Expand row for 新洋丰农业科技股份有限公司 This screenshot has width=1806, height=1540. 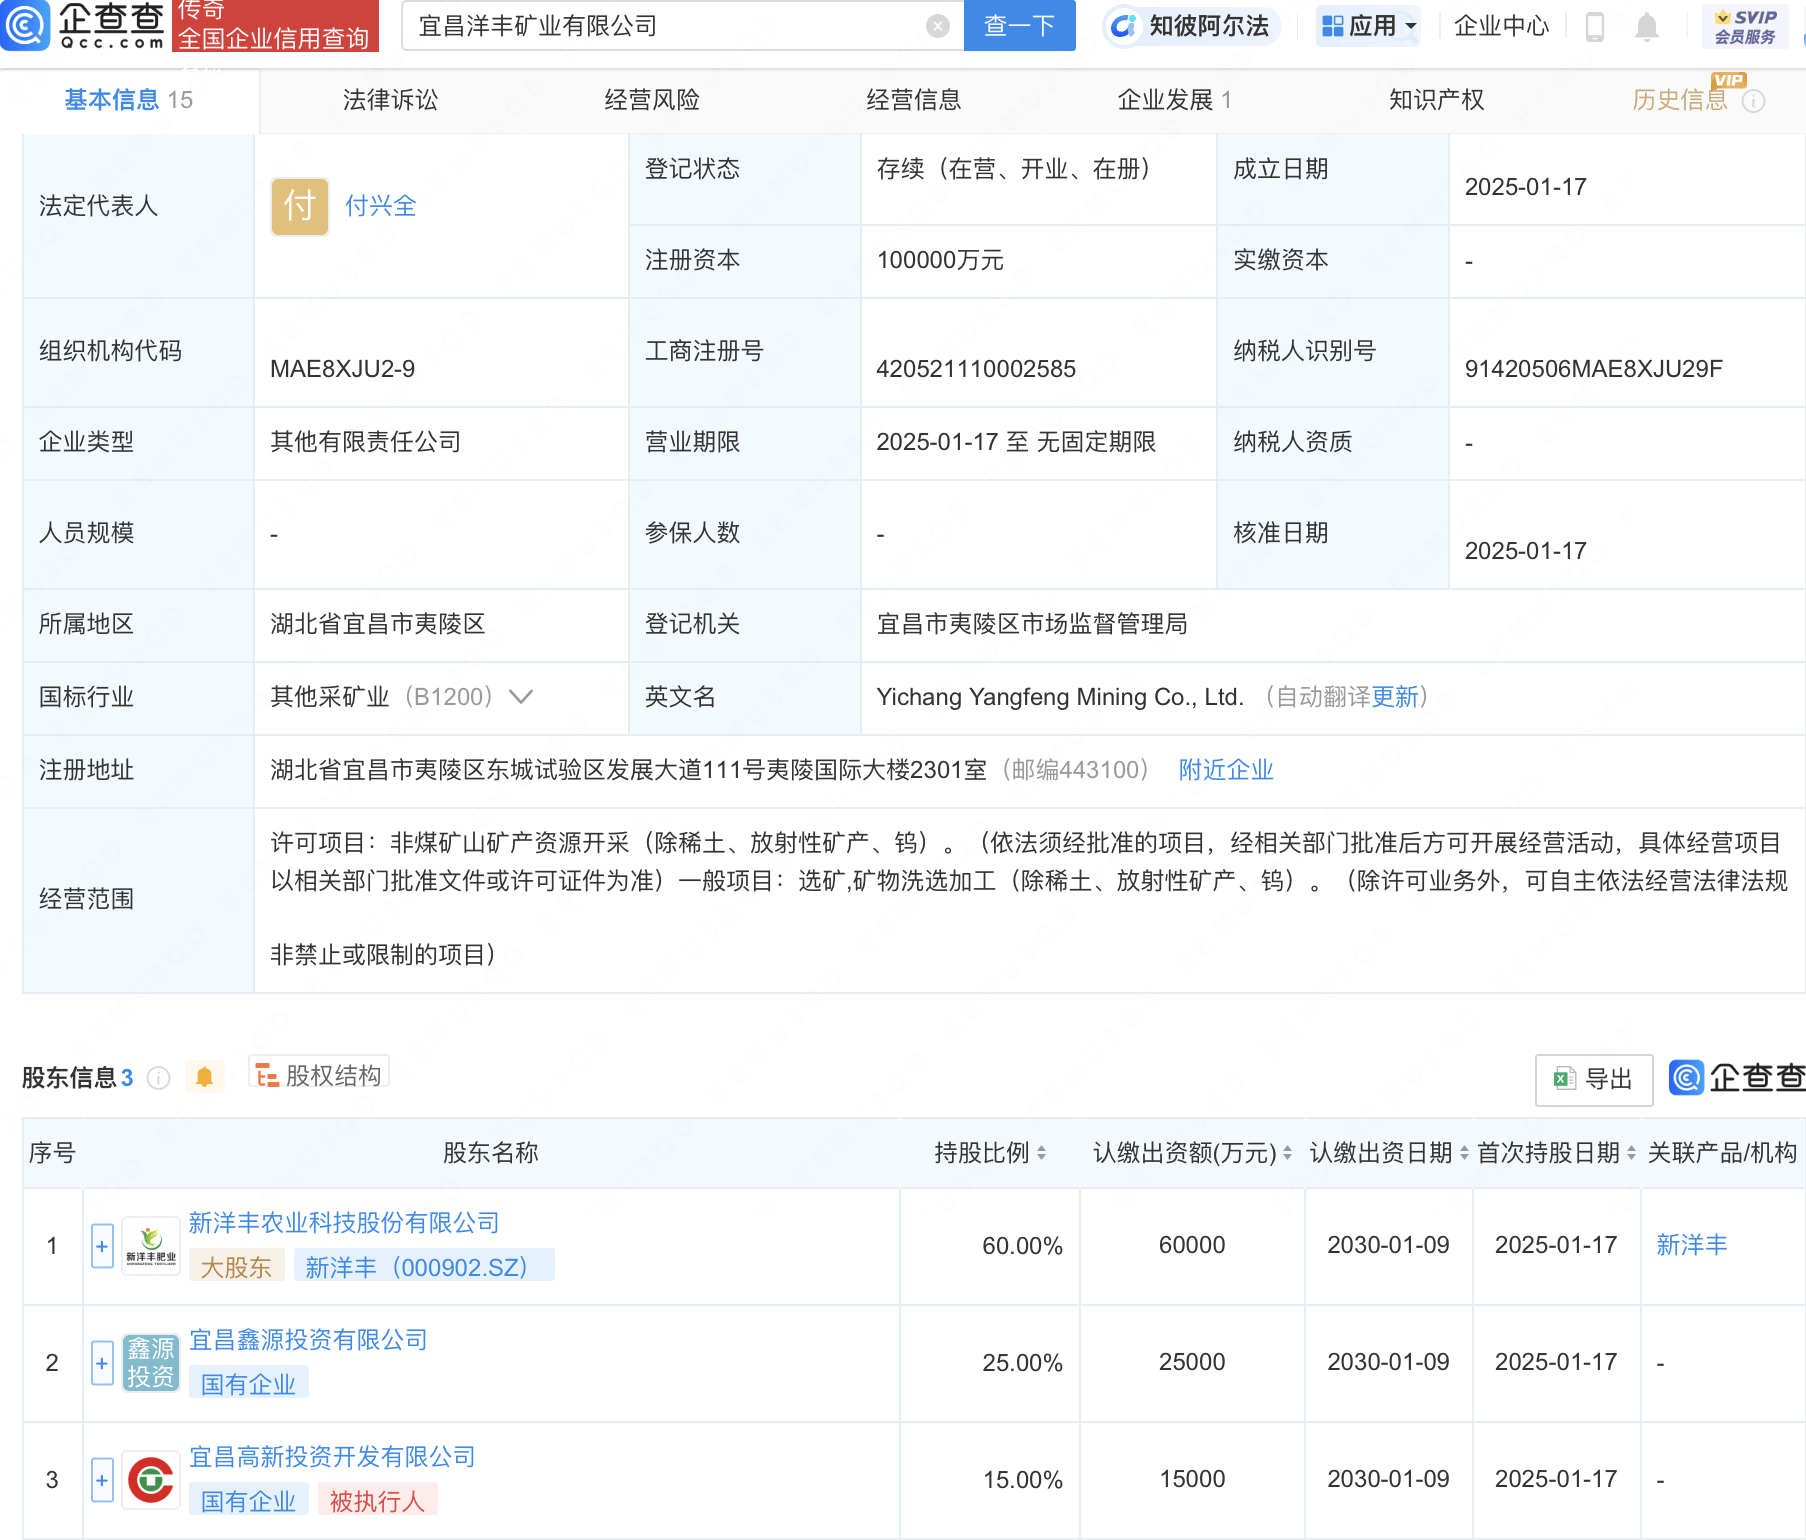102,1246
